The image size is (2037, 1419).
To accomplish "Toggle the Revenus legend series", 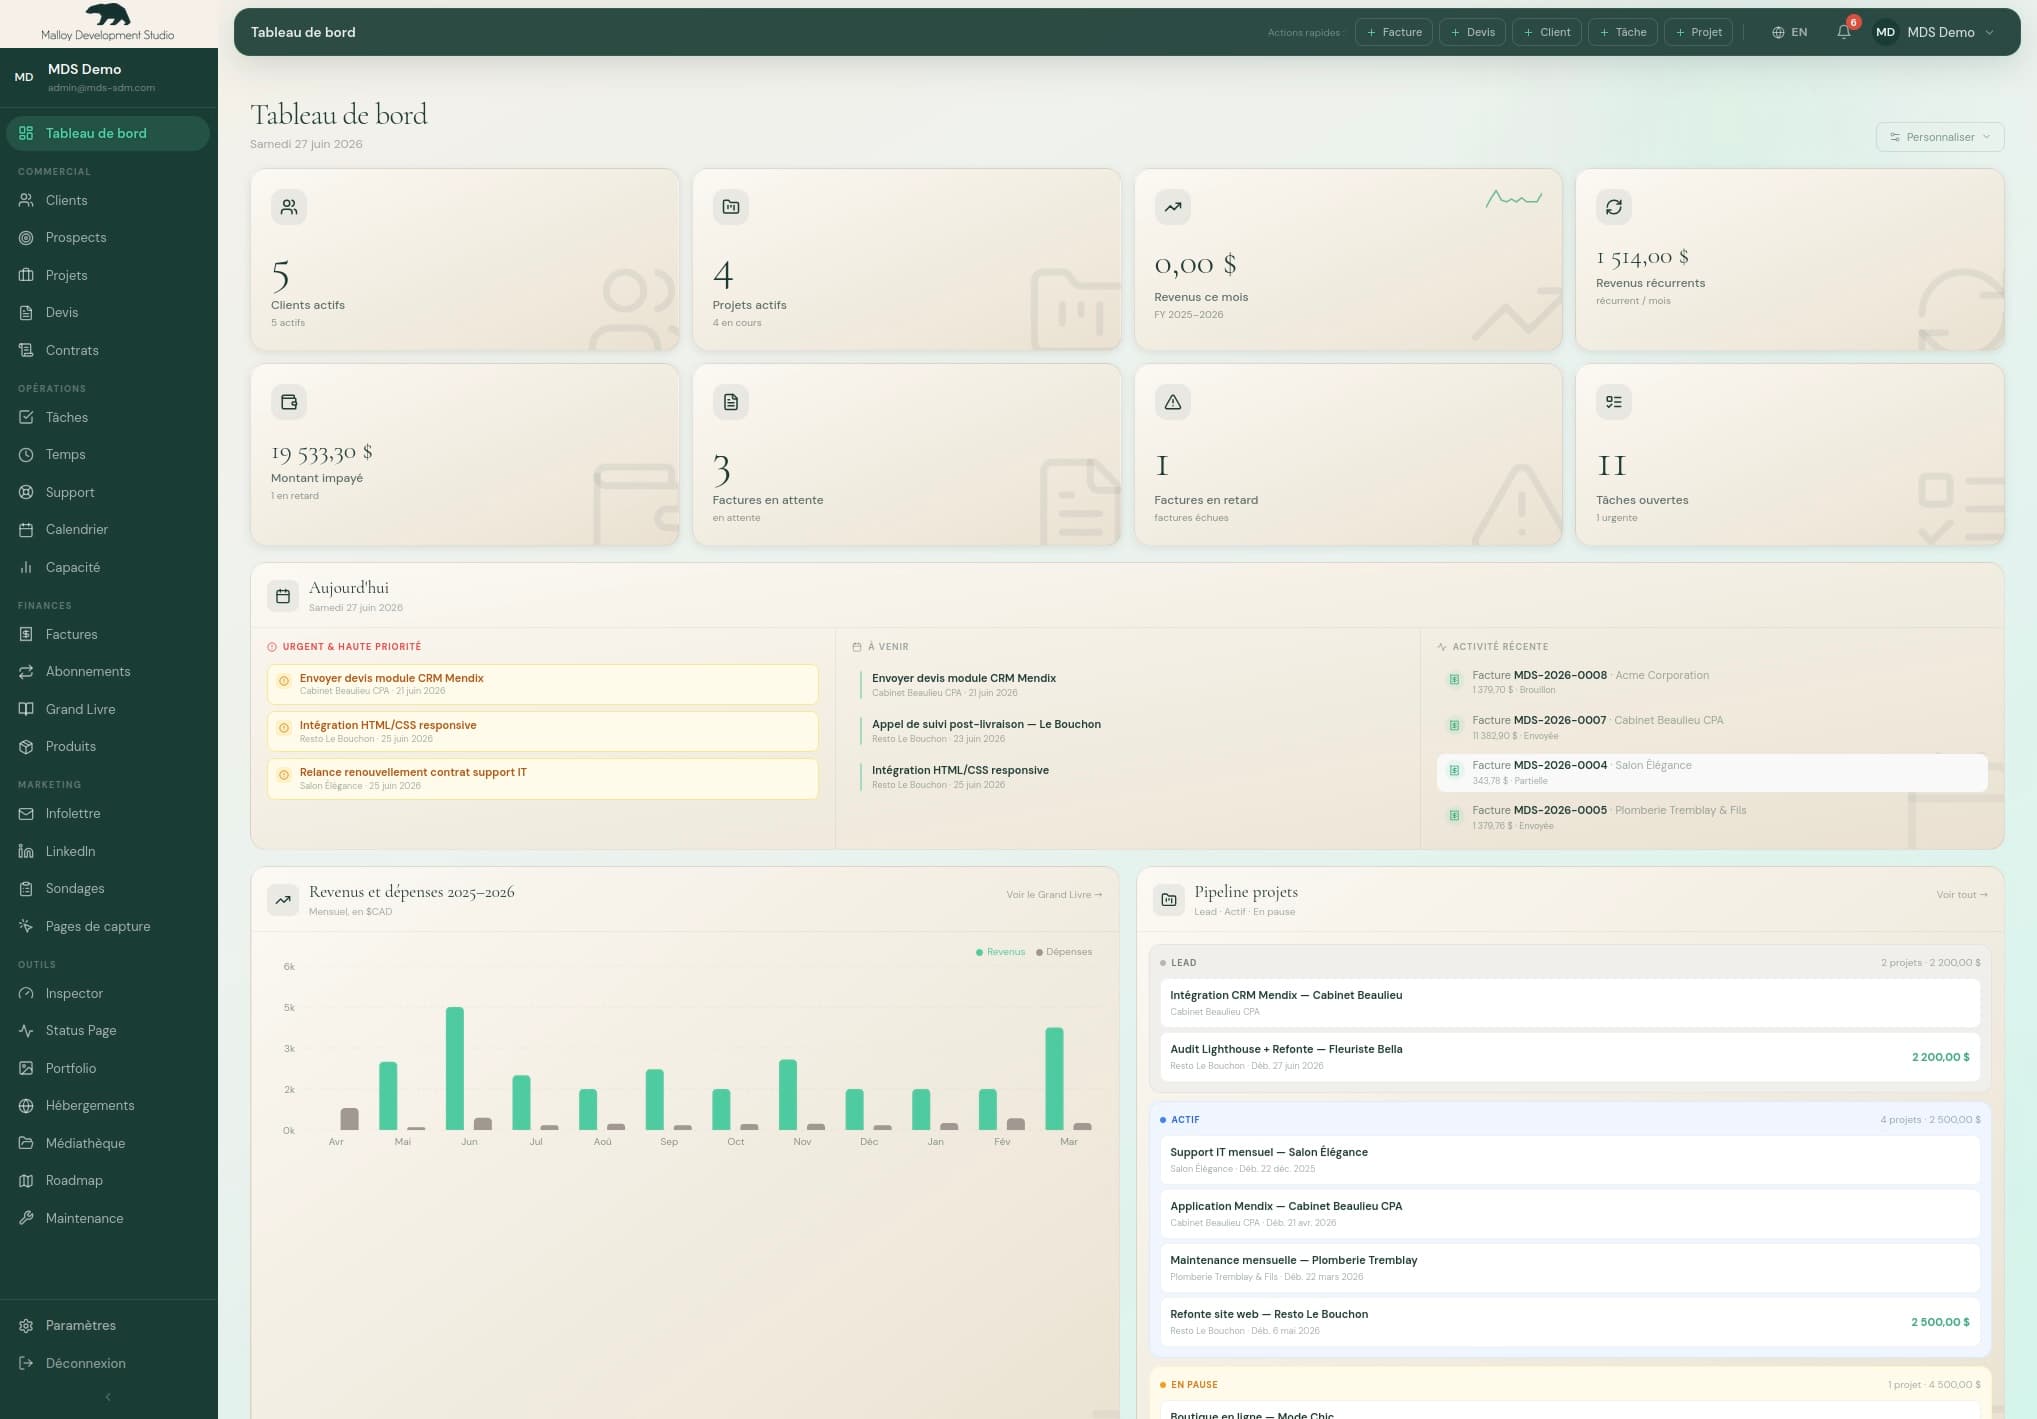I will pyautogui.click(x=1000, y=952).
